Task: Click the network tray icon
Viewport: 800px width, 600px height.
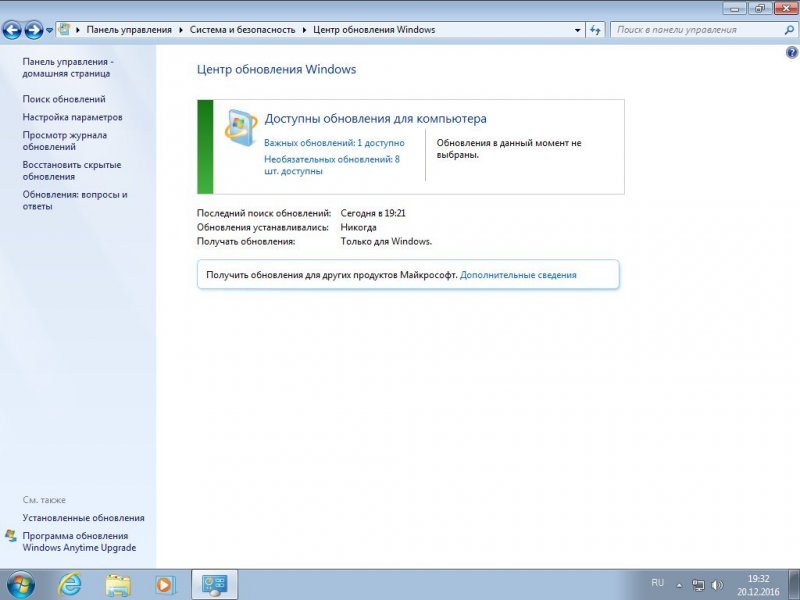Action: pos(698,585)
